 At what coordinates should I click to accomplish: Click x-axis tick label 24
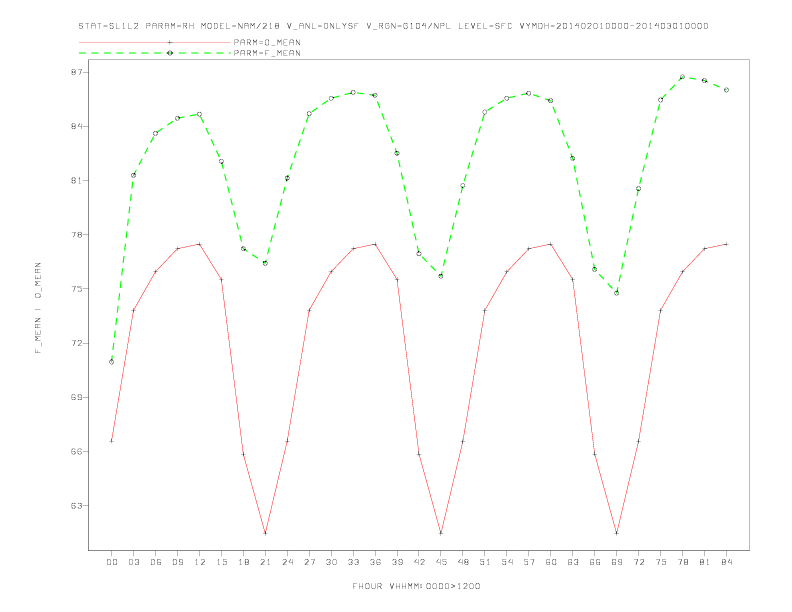pos(287,562)
